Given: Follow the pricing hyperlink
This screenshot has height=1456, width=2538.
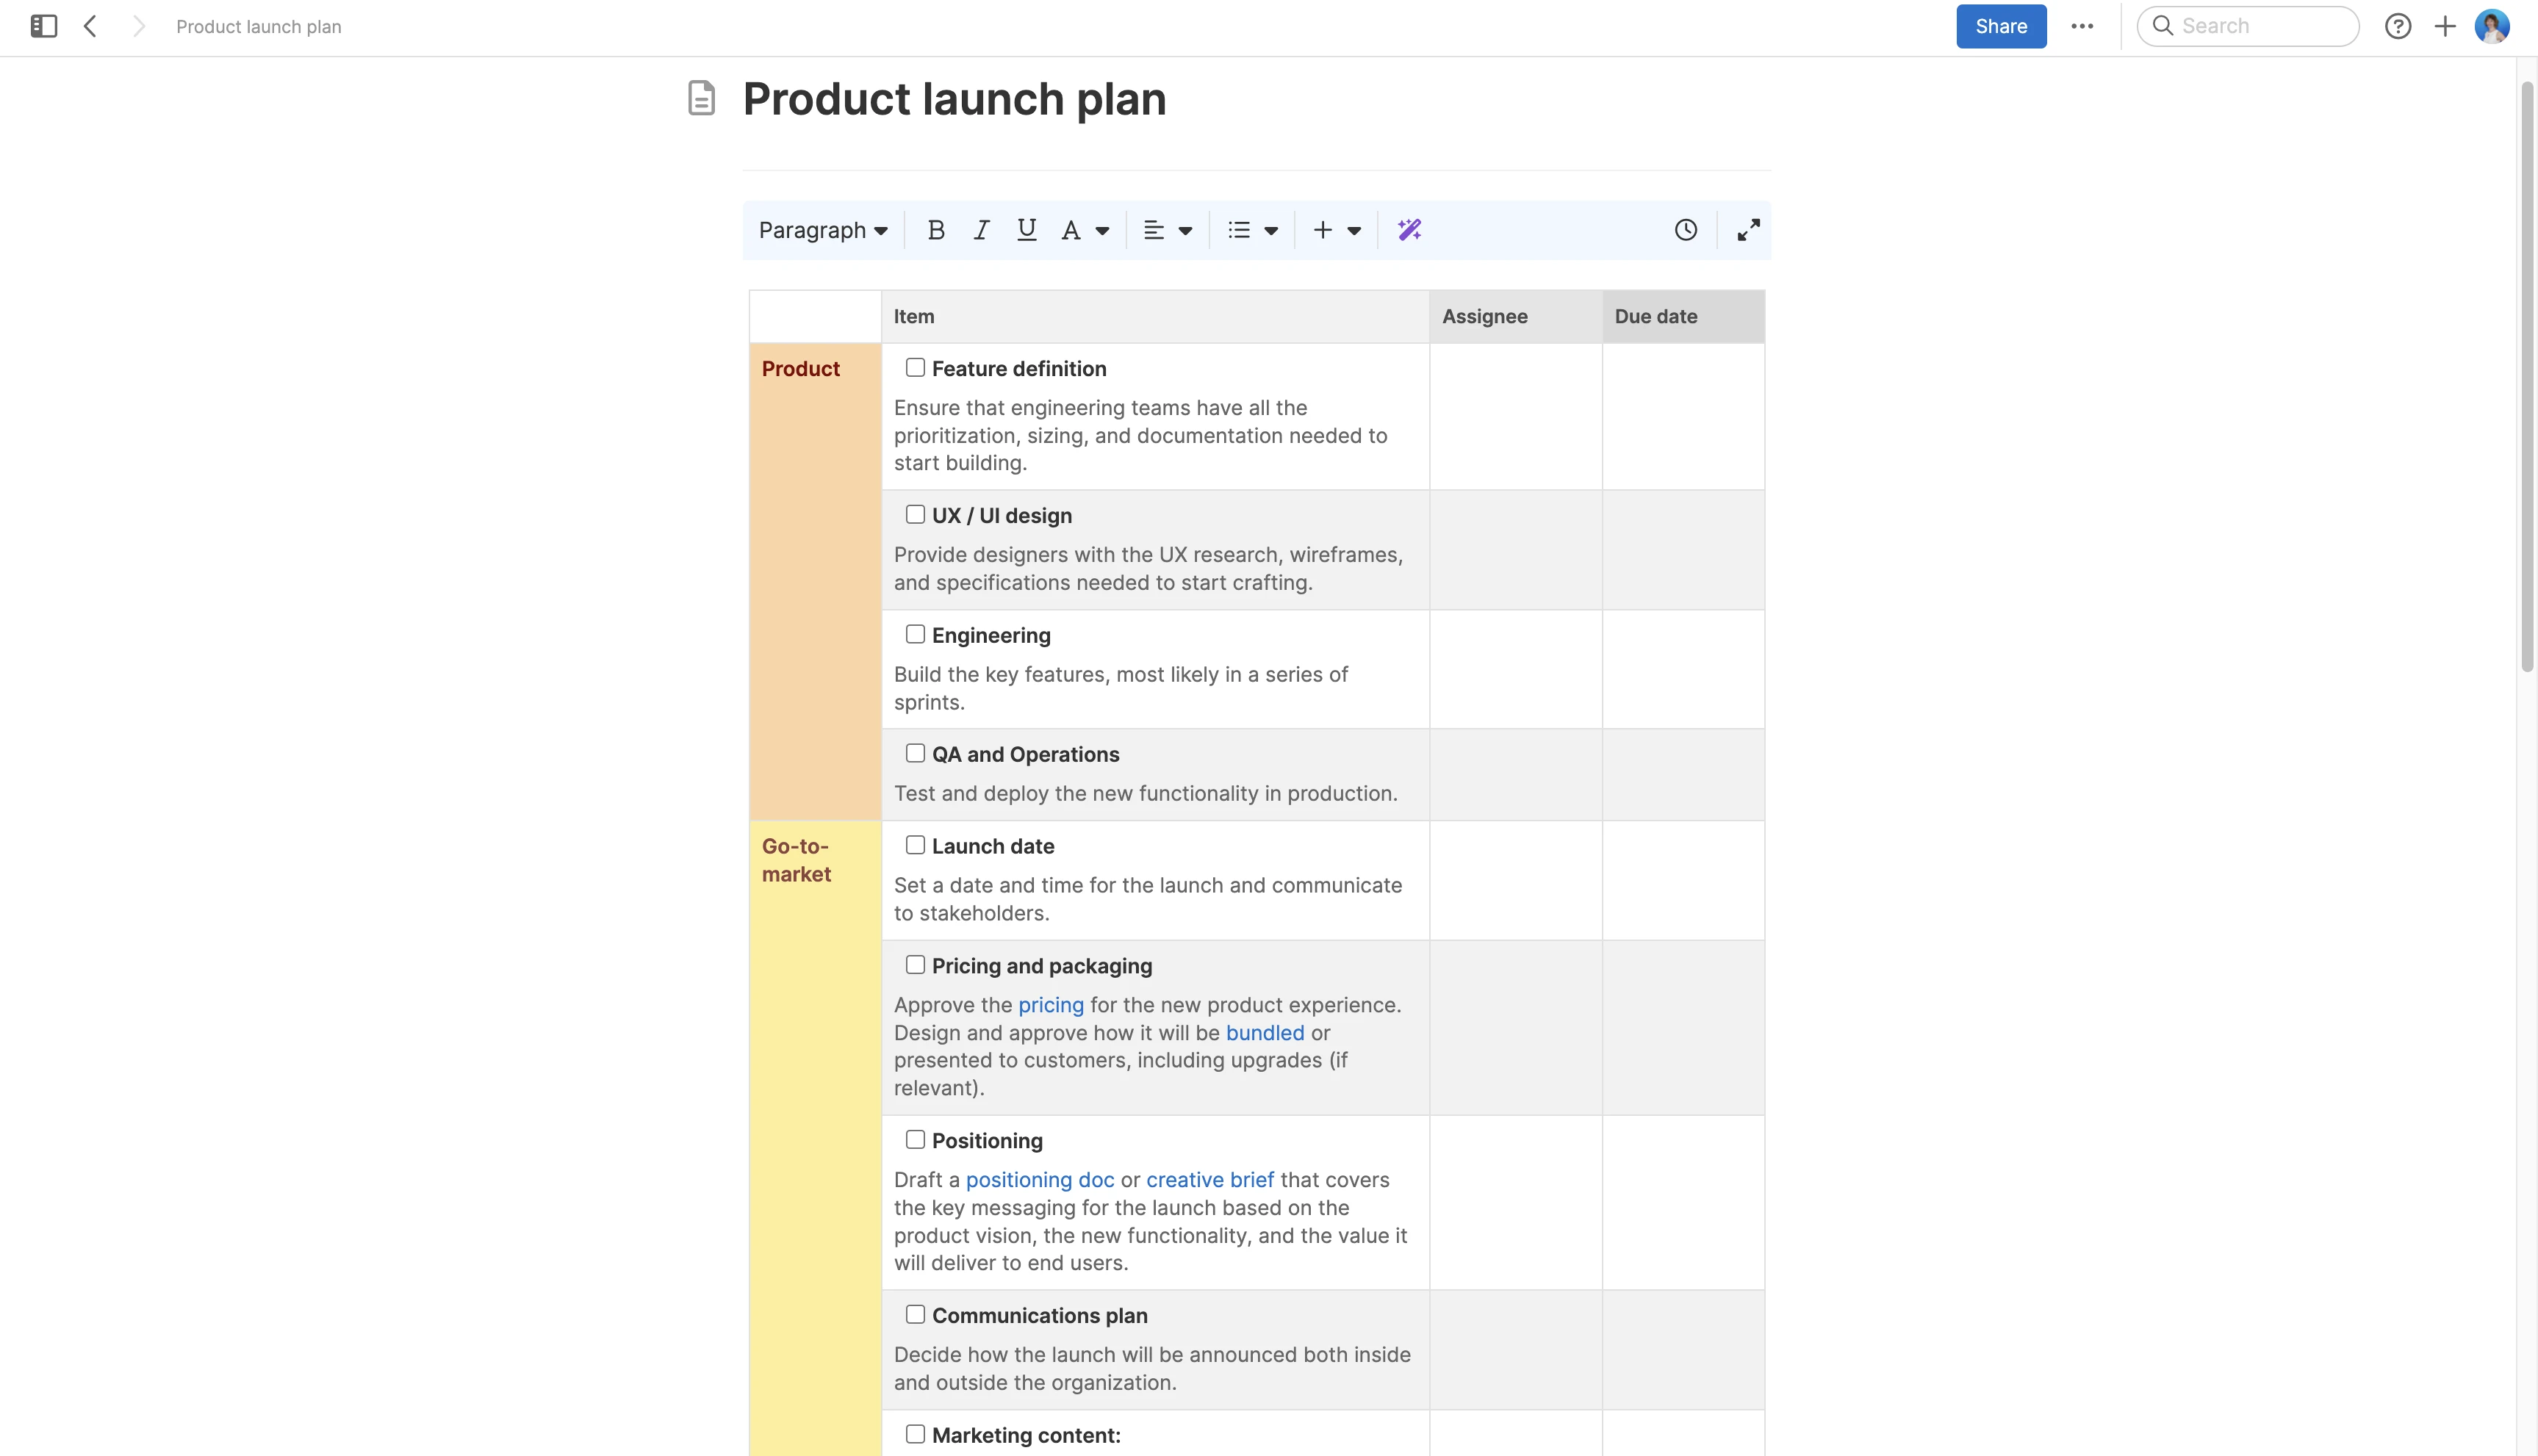Looking at the screenshot, I should pyautogui.click(x=1050, y=1004).
